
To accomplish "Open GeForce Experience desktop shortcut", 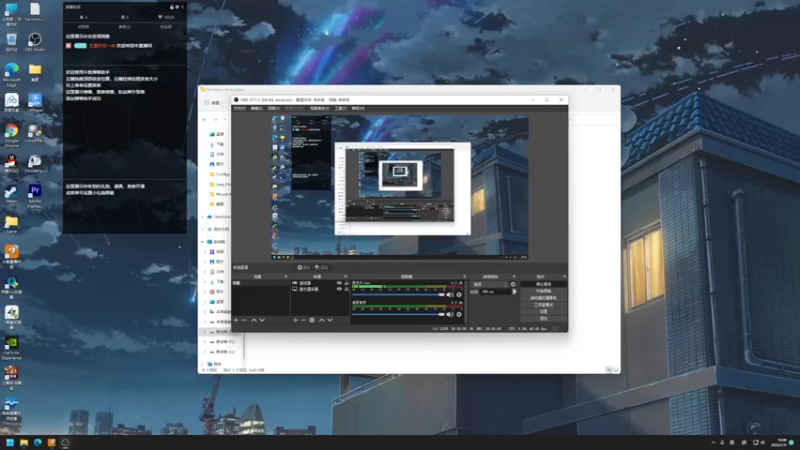I will click(x=11, y=348).
